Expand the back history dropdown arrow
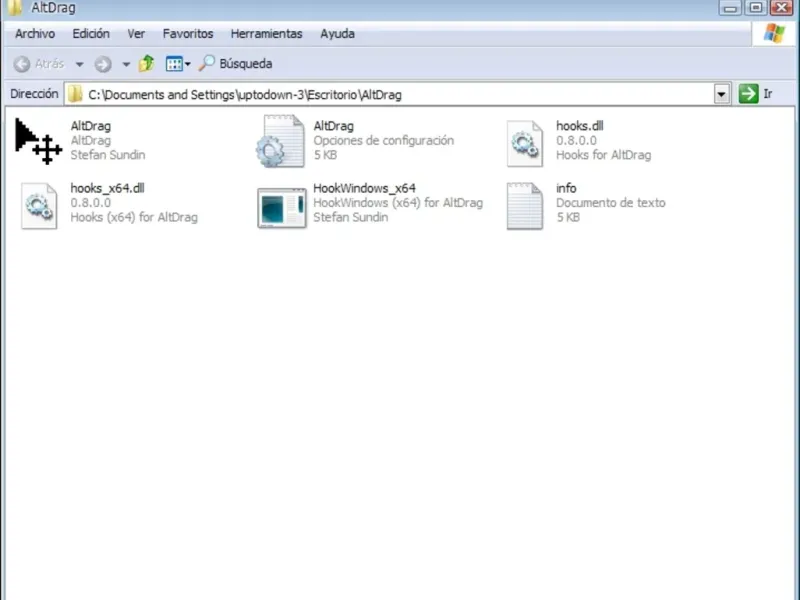The width and height of the screenshot is (800, 600). [80, 64]
